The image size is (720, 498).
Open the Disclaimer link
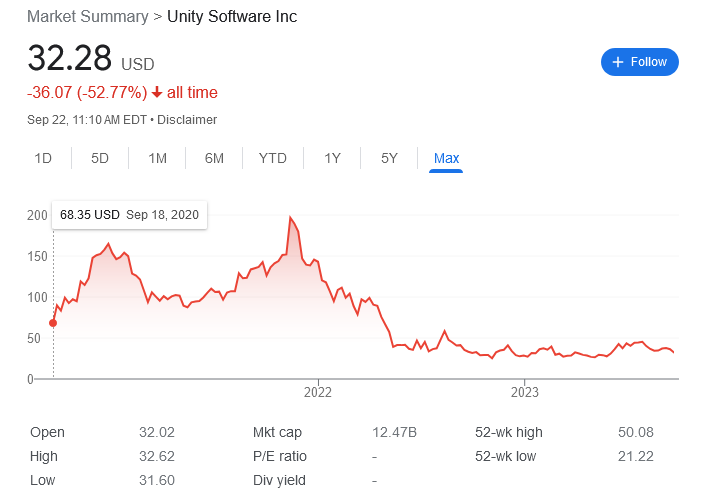click(x=187, y=120)
